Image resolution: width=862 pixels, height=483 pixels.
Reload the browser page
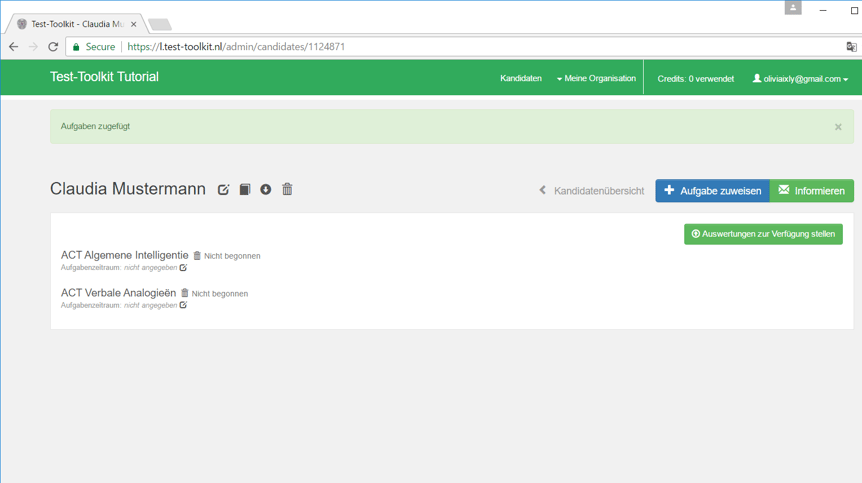tap(53, 47)
